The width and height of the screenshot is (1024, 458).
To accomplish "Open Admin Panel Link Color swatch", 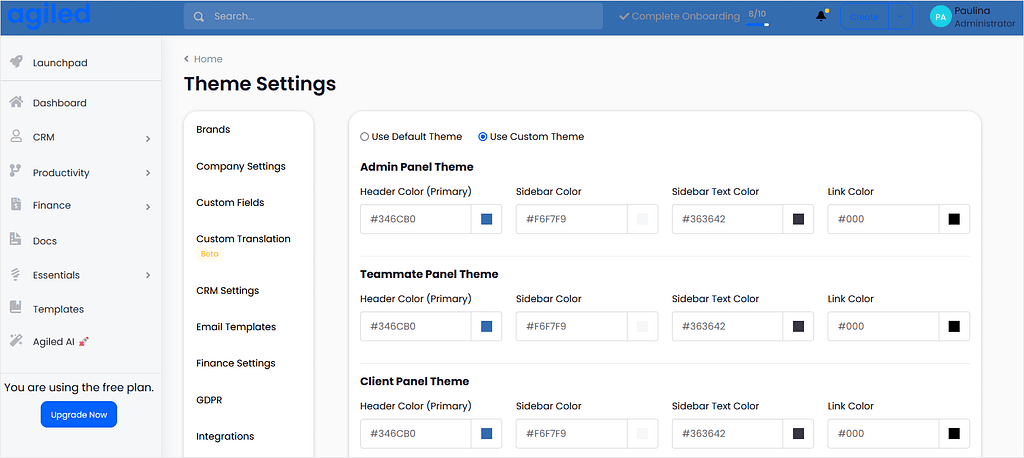I will [954, 219].
